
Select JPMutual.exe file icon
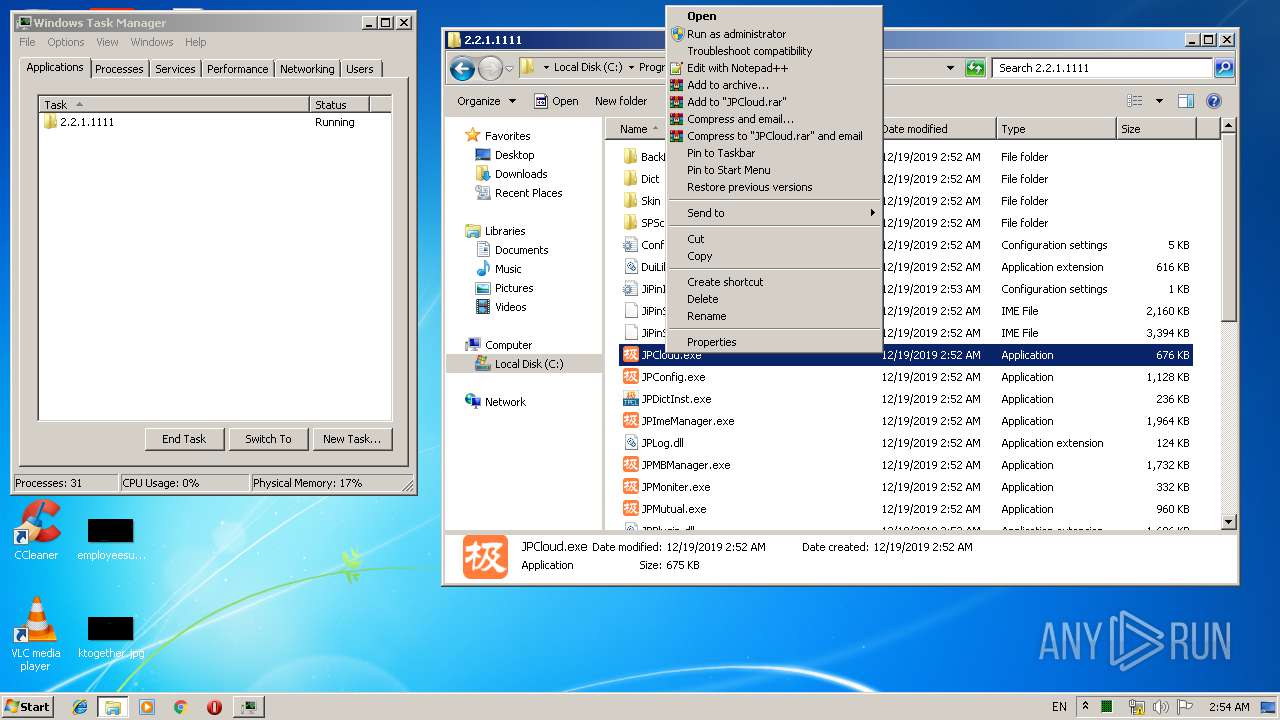[x=630, y=509]
